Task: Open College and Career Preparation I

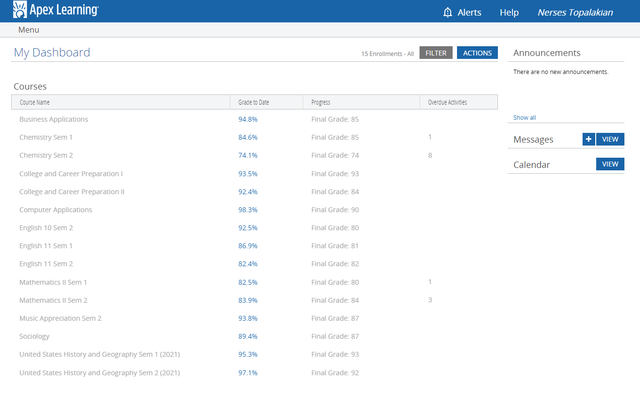Action: pyautogui.click(x=71, y=174)
